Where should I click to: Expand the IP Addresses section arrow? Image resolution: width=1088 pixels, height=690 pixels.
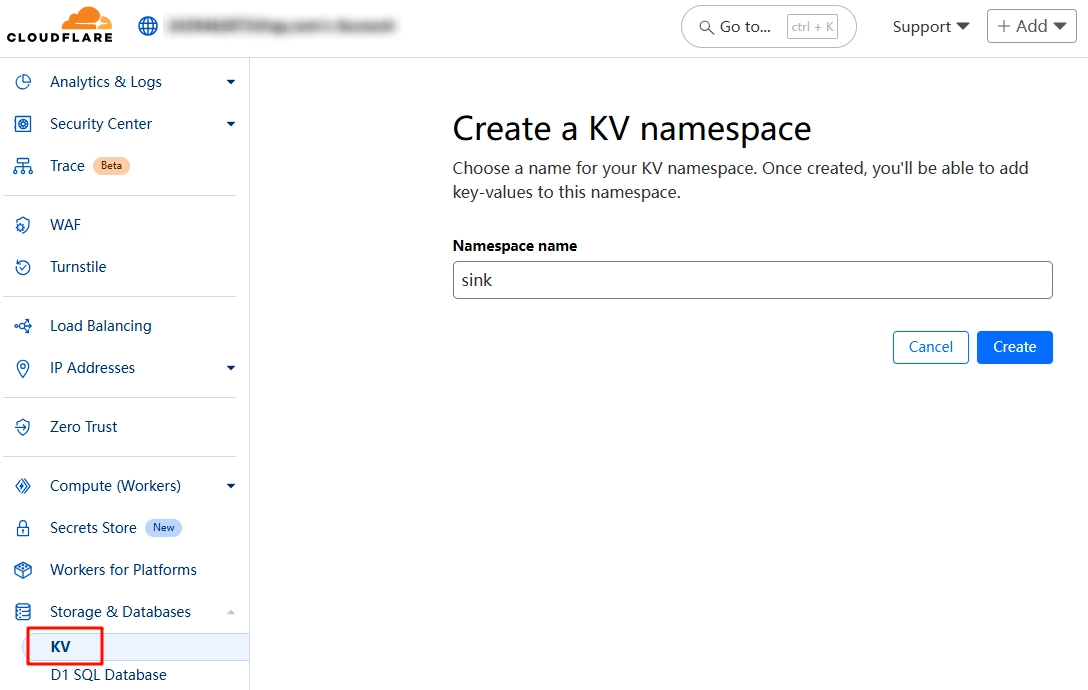(x=231, y=368)
